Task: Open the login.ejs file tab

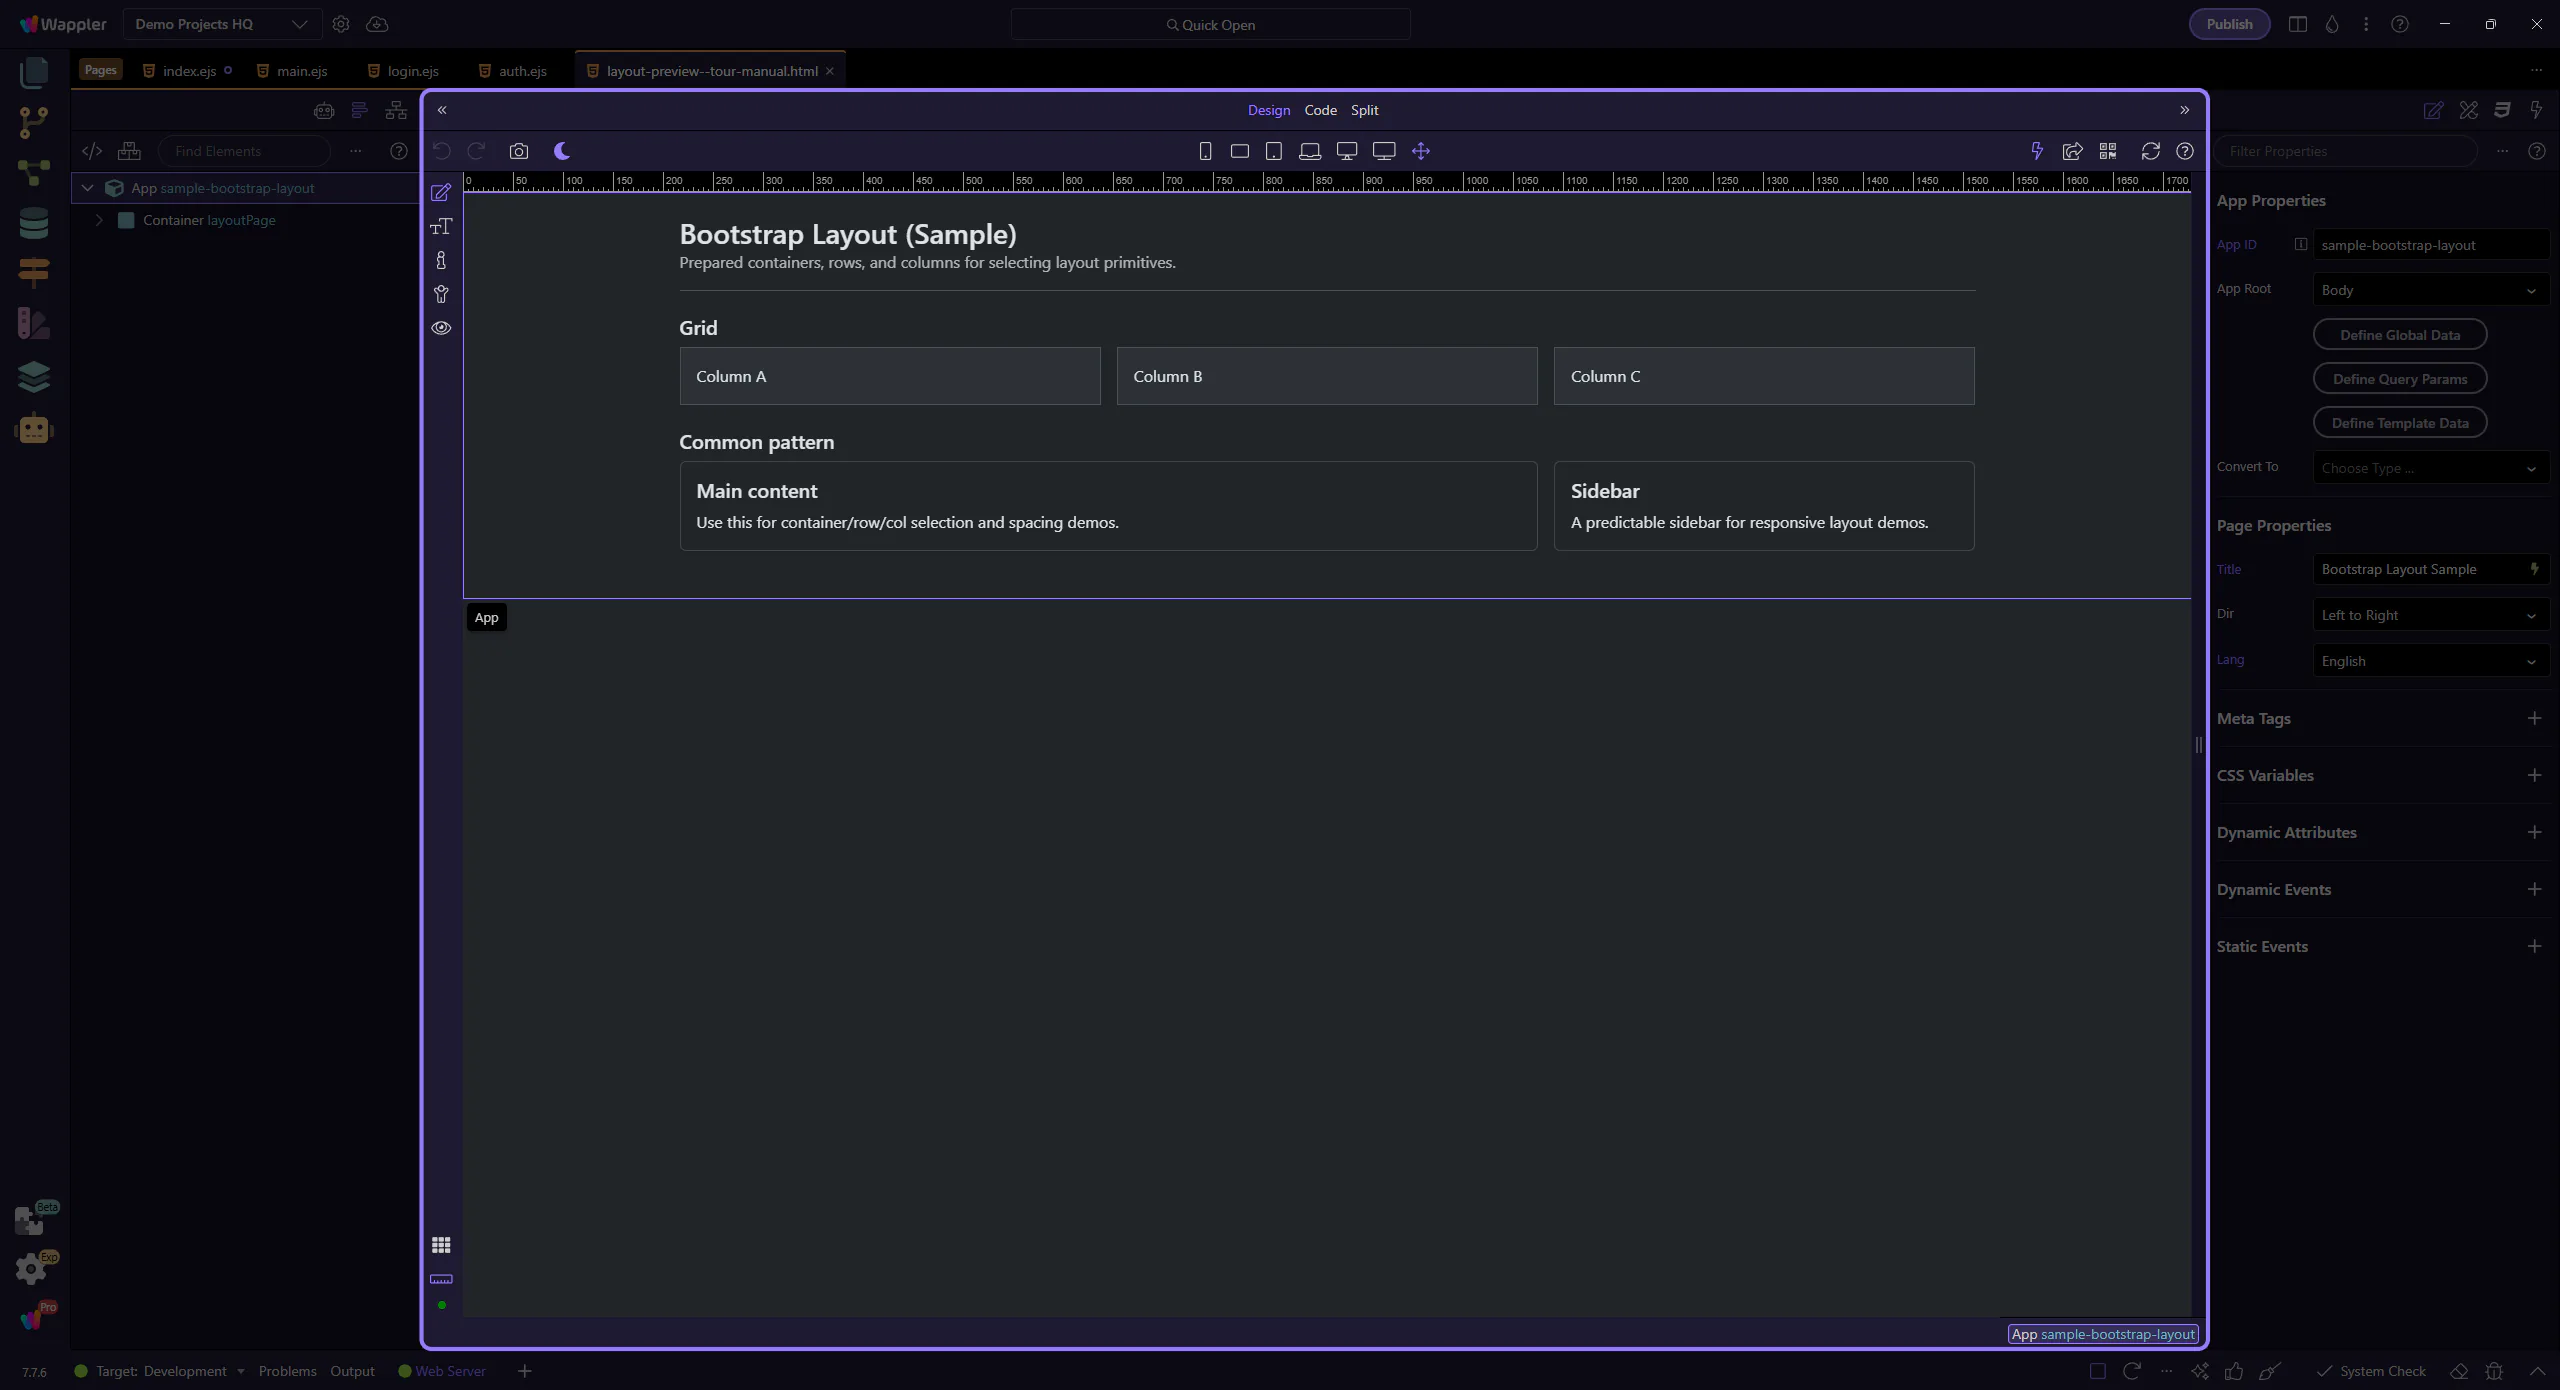Action: [412, 71]
